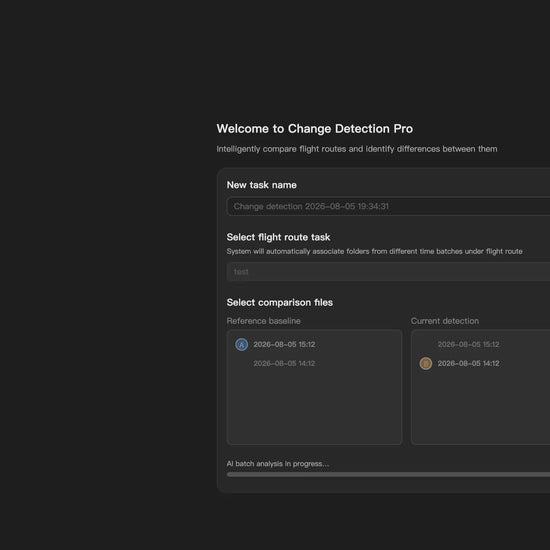Click the New task name label

(262, 185)
